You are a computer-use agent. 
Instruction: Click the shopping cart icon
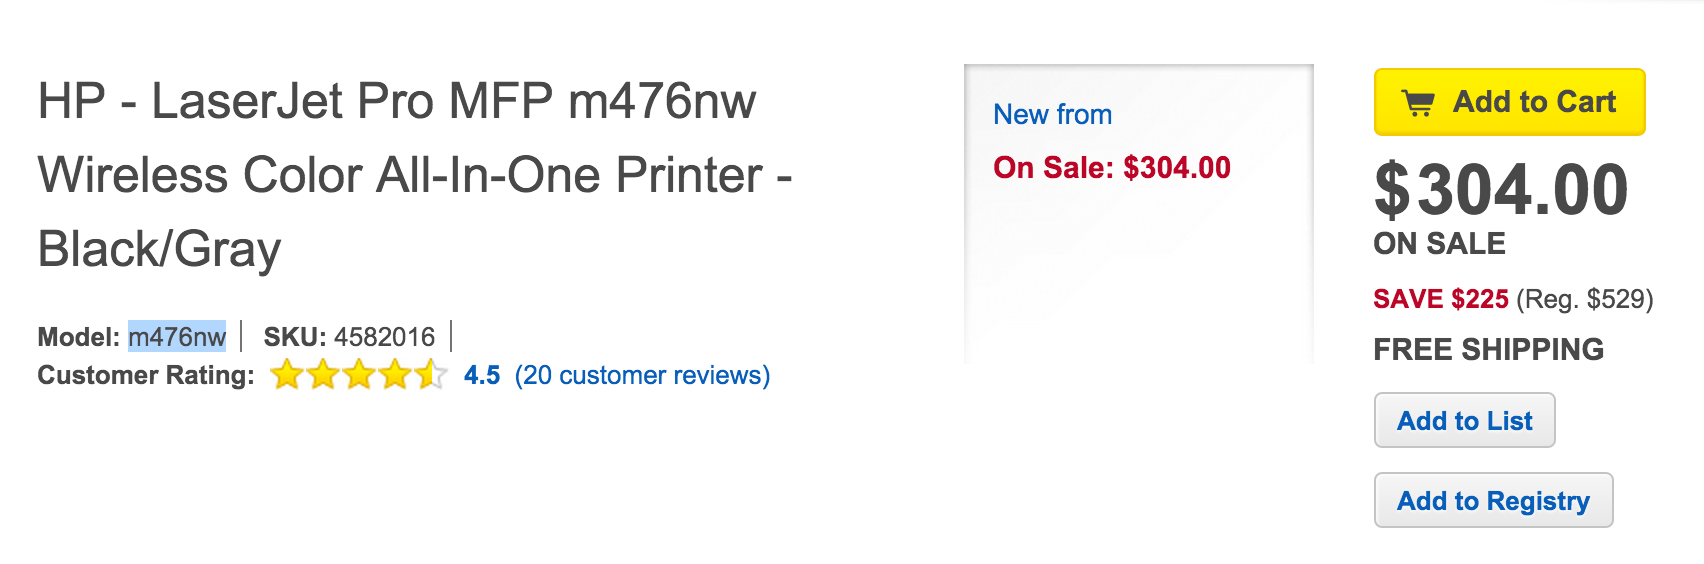click(1418, 103)
